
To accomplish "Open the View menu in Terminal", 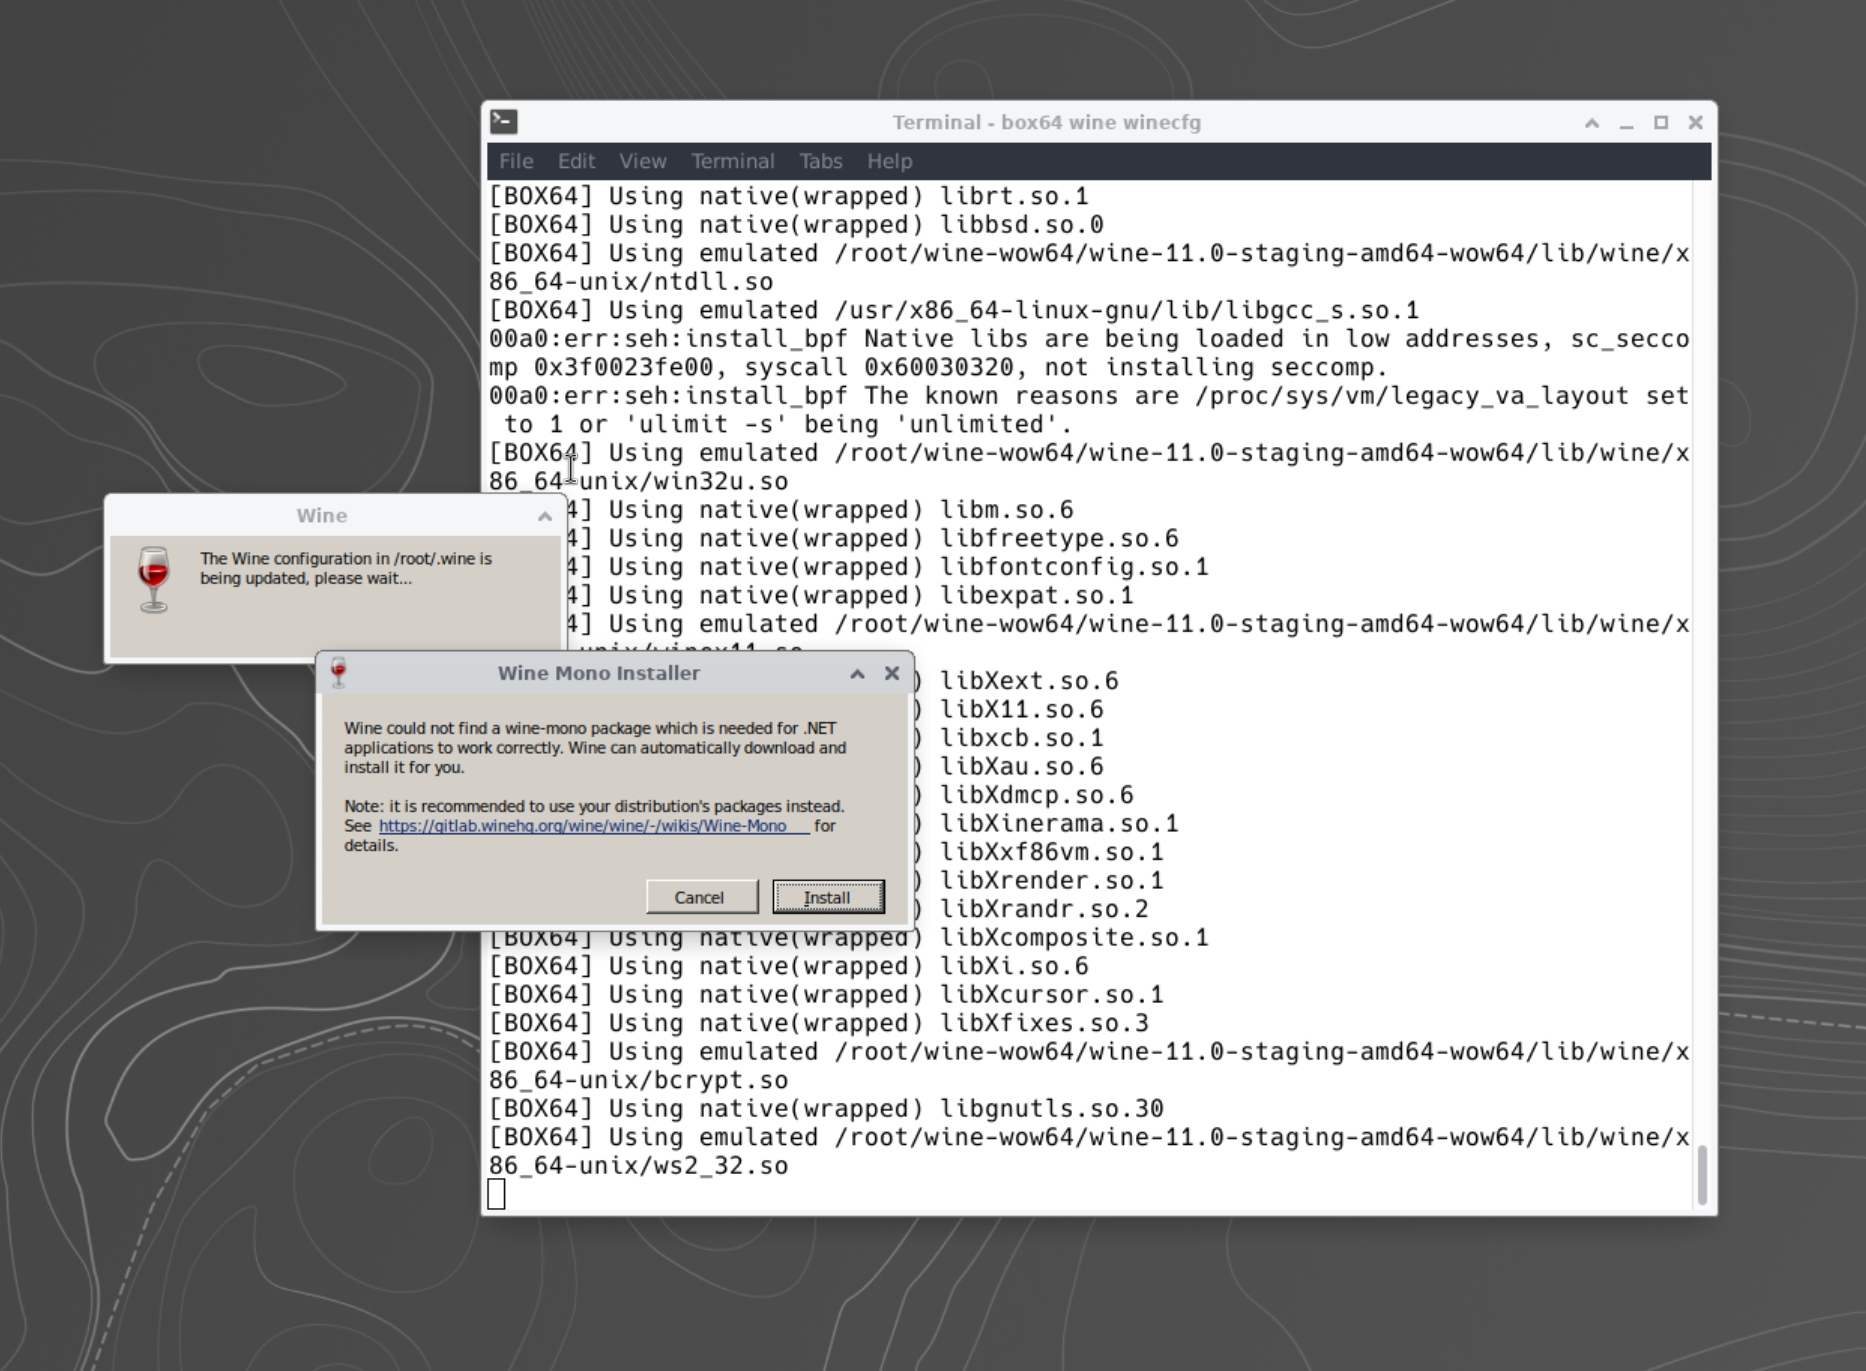I will pyautogui.click(x=642, y=161).
